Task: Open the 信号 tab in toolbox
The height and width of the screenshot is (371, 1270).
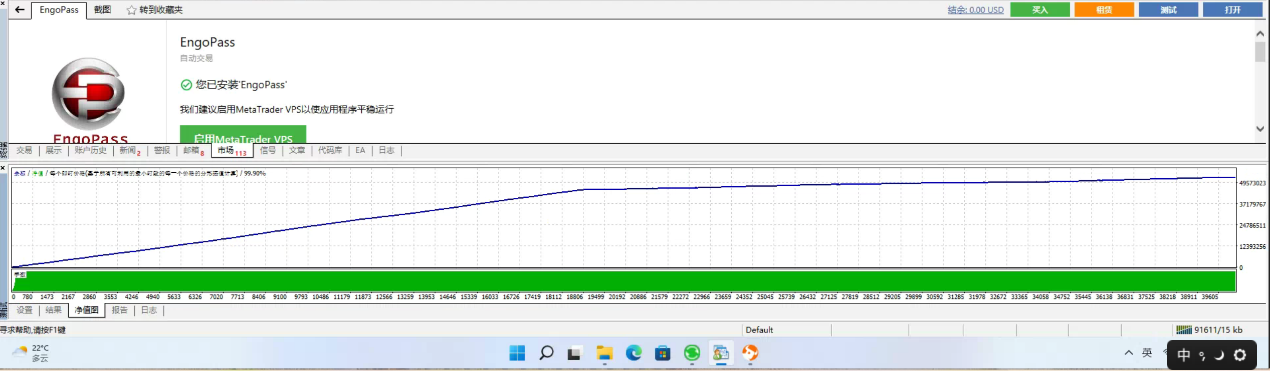Action: click(268, 151)
